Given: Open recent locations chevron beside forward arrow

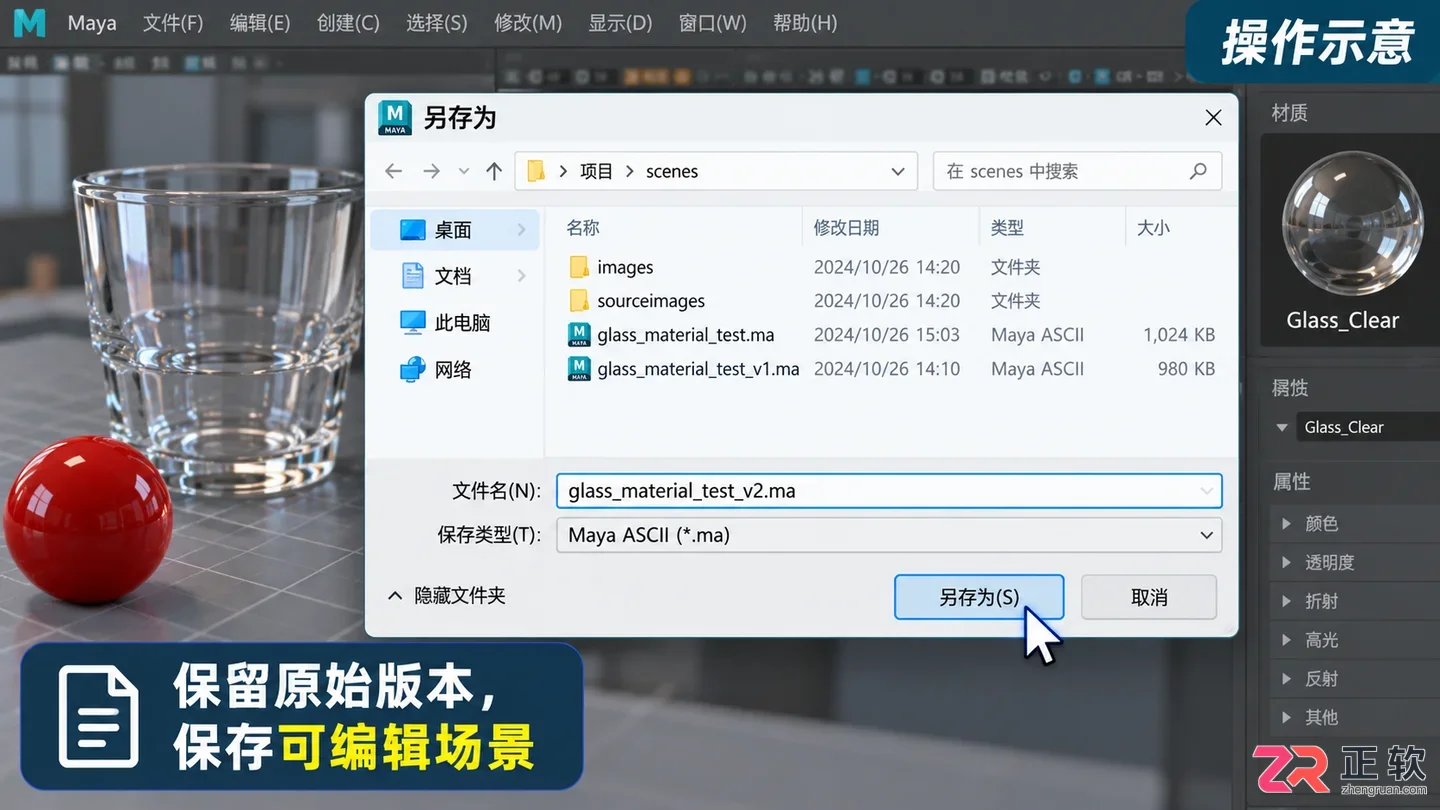Looking at the screenshot, I should coord(464,171).
